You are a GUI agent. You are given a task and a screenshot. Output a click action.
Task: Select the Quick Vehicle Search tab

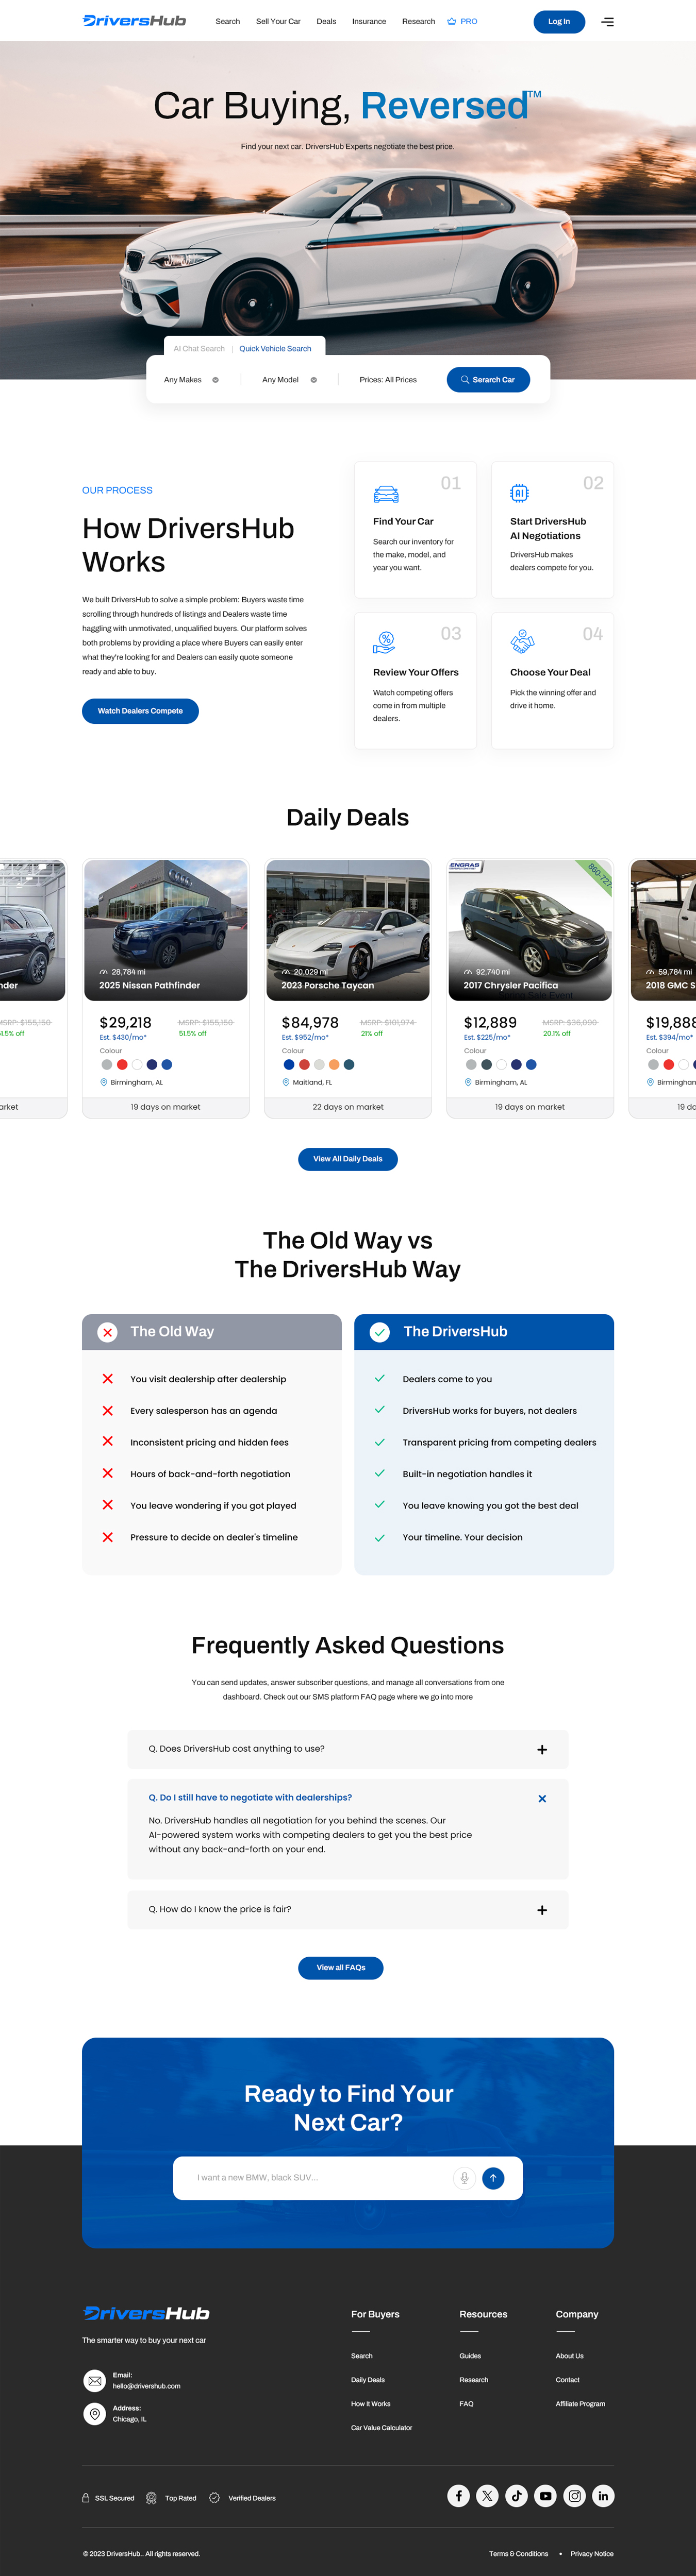[x=275, y=349]
